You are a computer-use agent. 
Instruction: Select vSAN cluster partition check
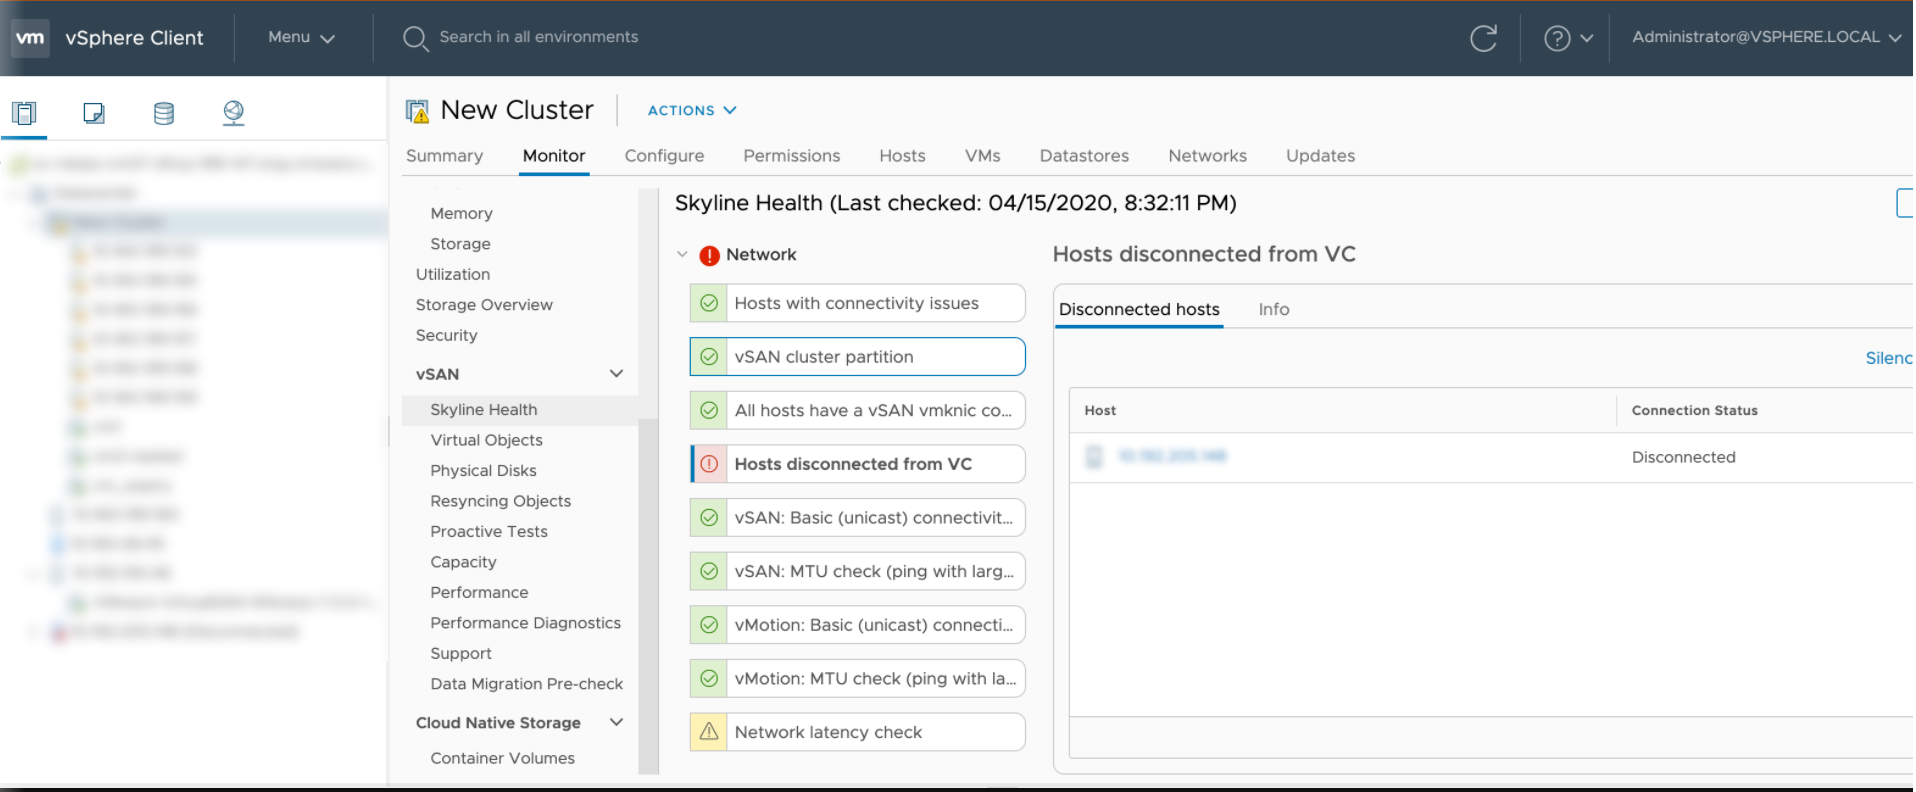[857, 357]
